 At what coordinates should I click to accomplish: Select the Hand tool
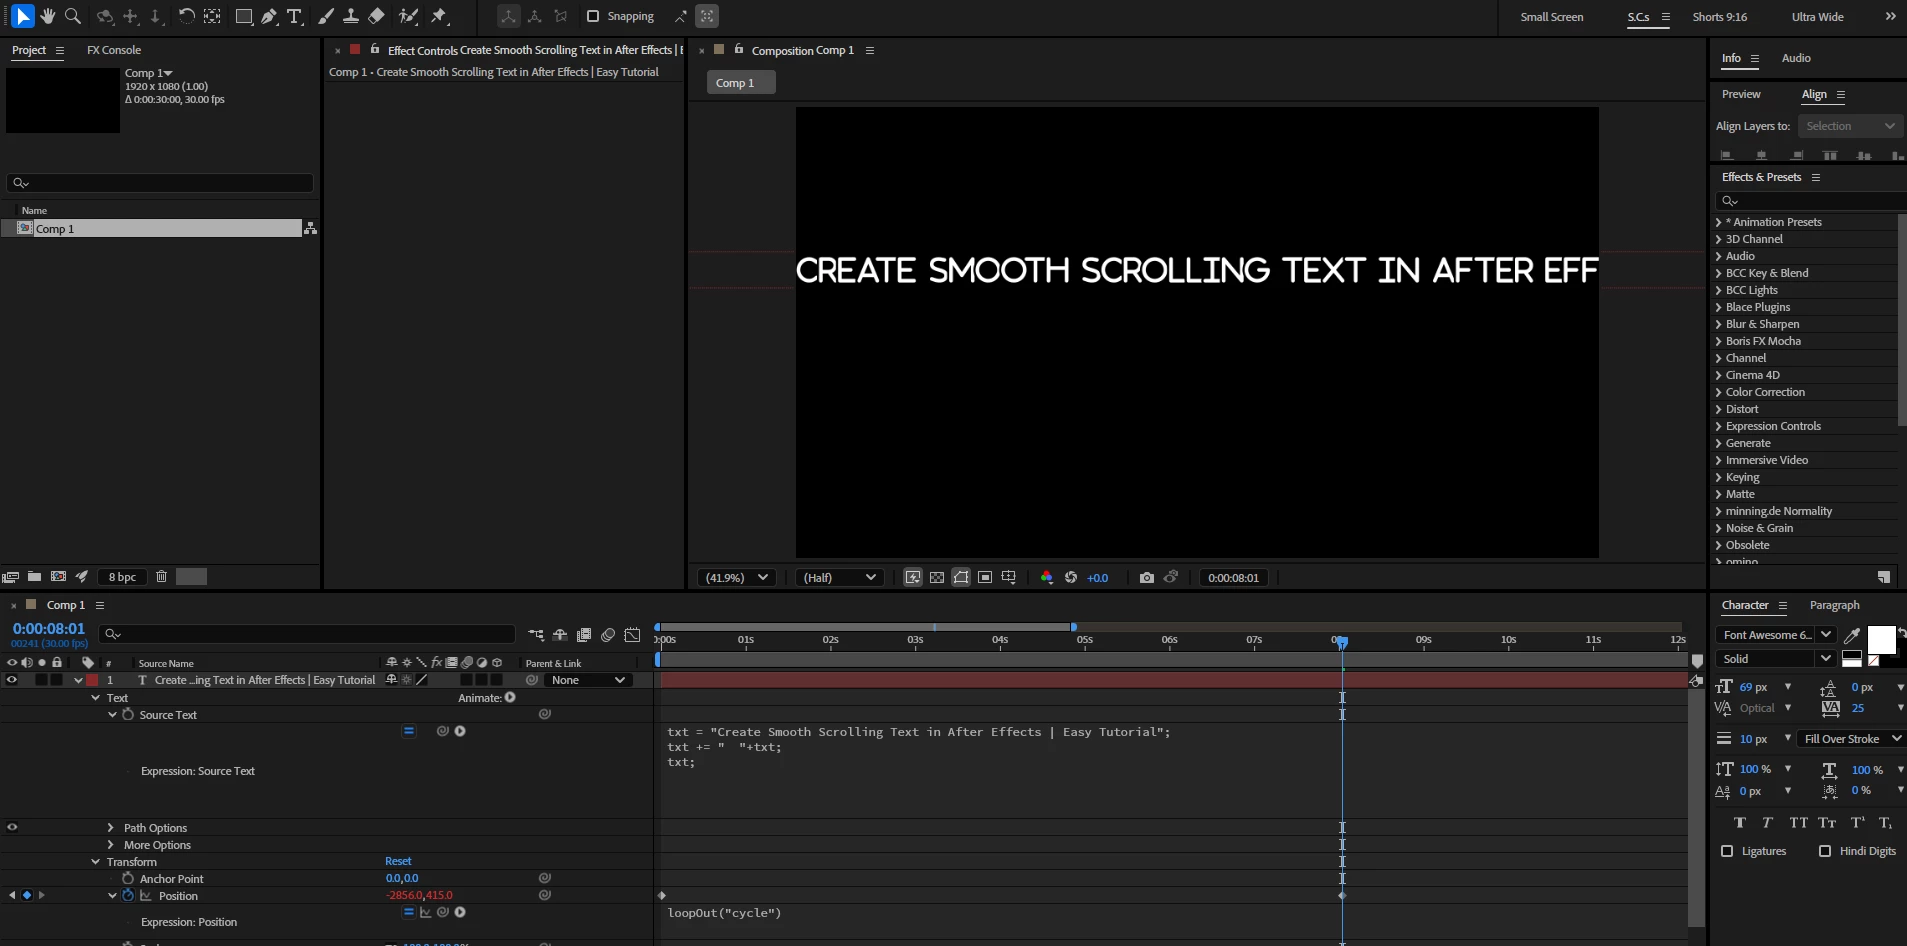click(x=48, y=16)
